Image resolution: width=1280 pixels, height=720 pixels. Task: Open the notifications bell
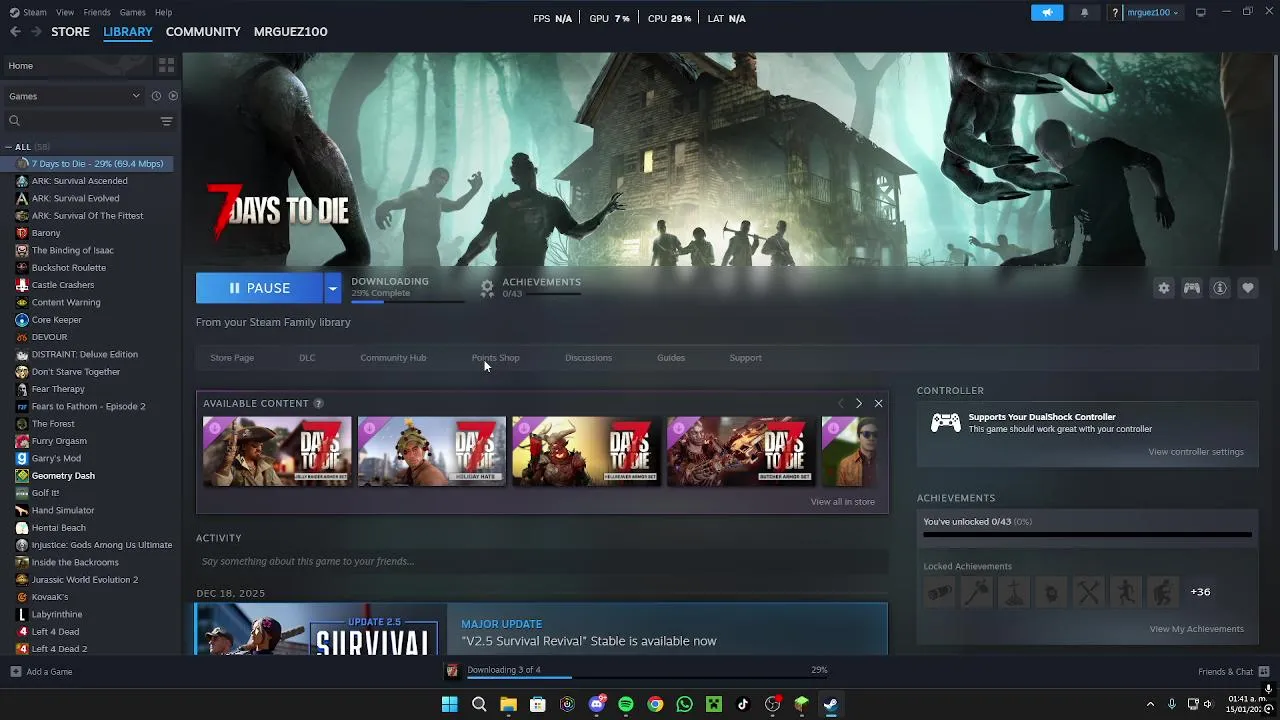[1085, 13]
